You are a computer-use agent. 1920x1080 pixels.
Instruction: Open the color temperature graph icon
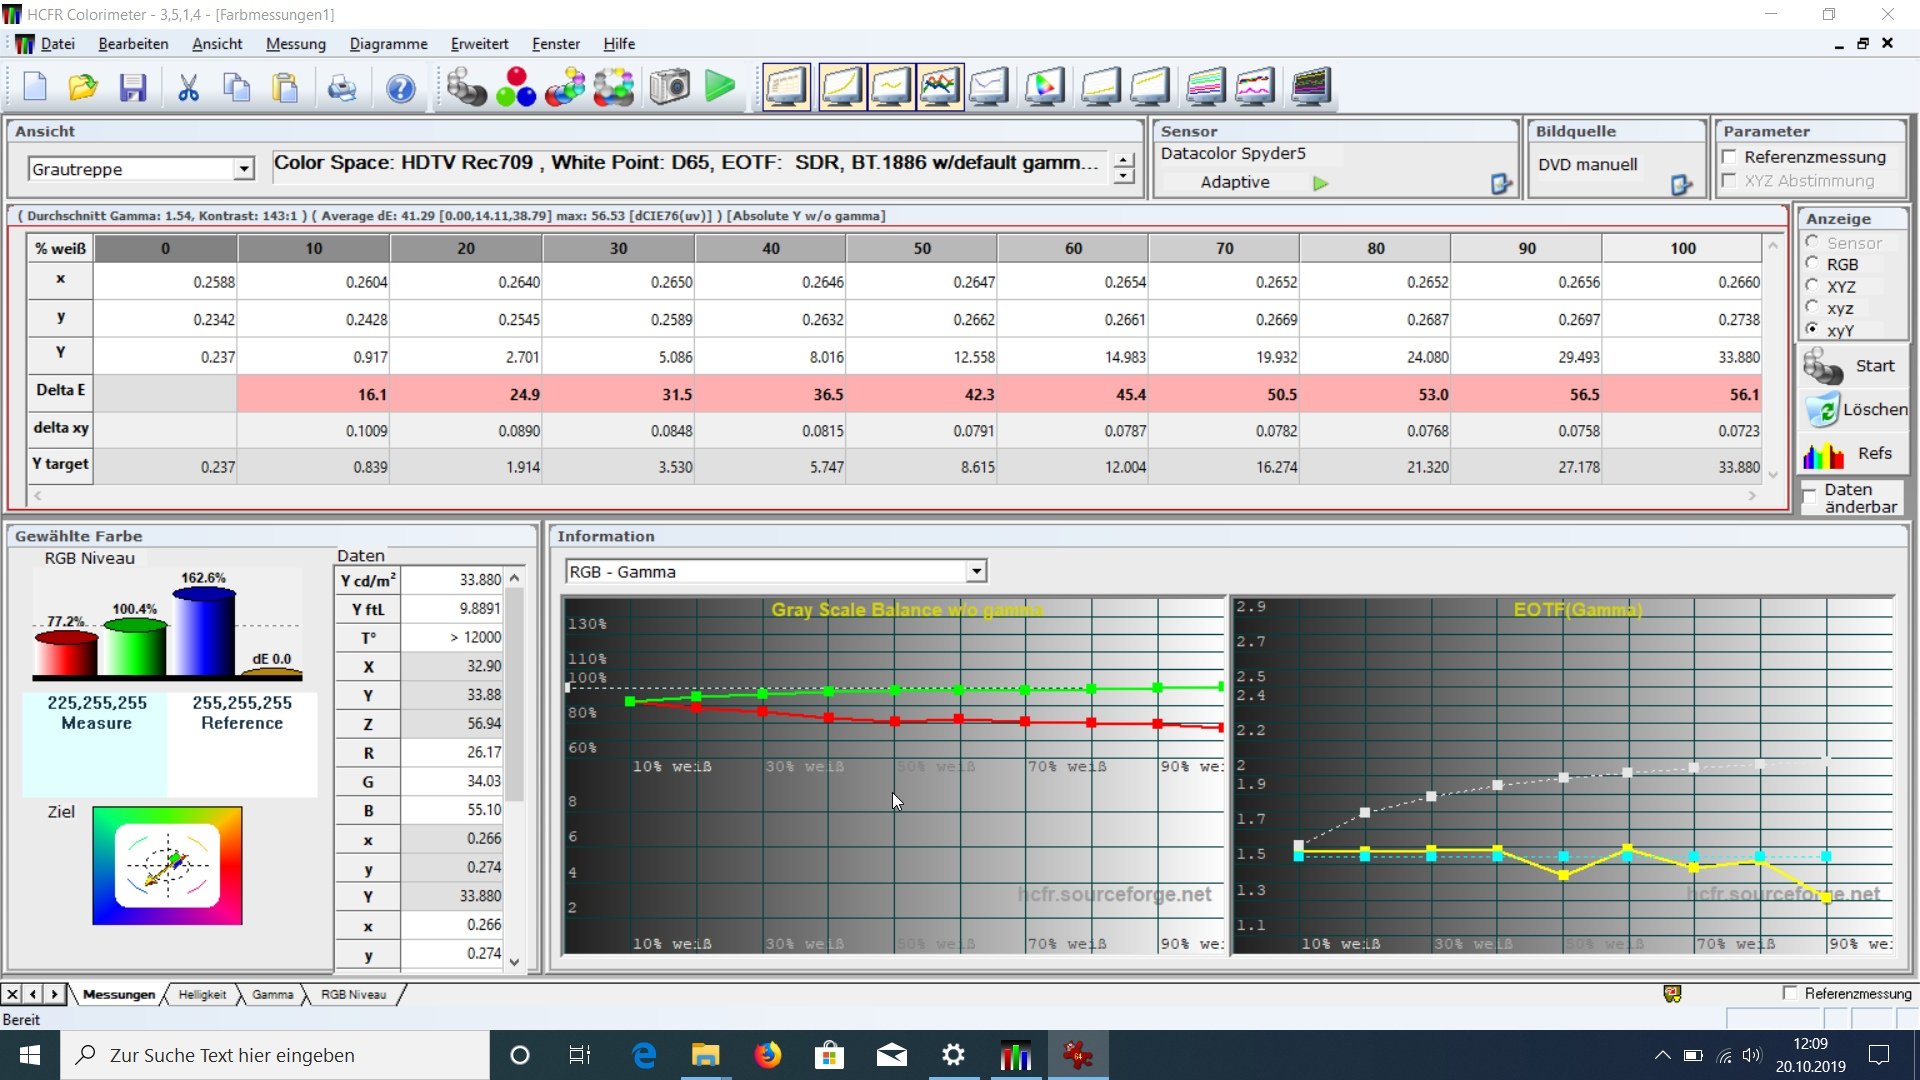point(989,87)
